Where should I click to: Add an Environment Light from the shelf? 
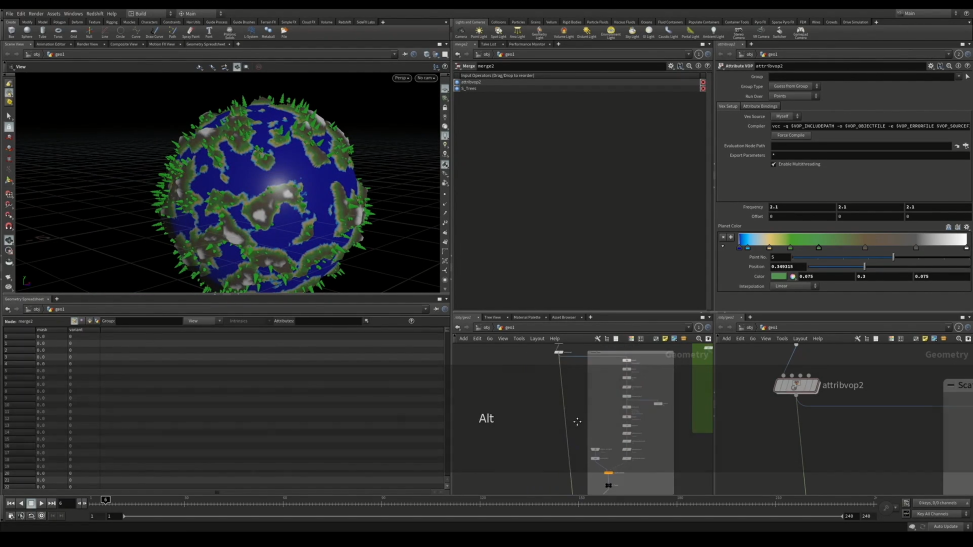(x=611, y=32)
